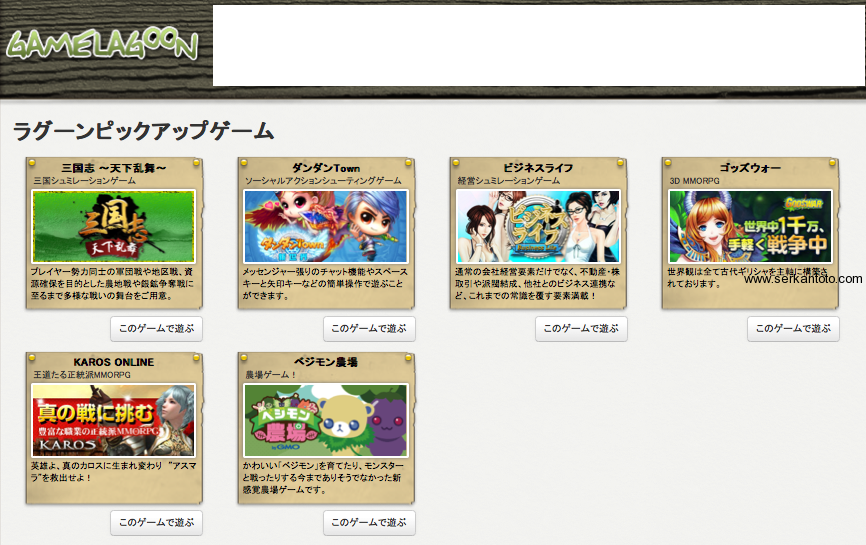This screenshot has width=866, height=545.
Task: Open the 三国志 ～天下乱舞～ game banner
Action: pyautogui.click(x=113, y=226)
